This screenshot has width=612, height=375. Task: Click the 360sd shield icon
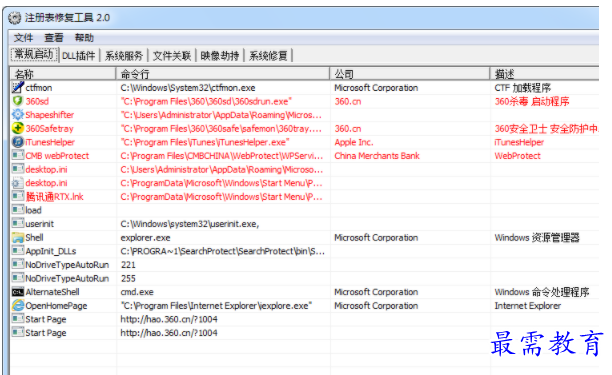18,101
